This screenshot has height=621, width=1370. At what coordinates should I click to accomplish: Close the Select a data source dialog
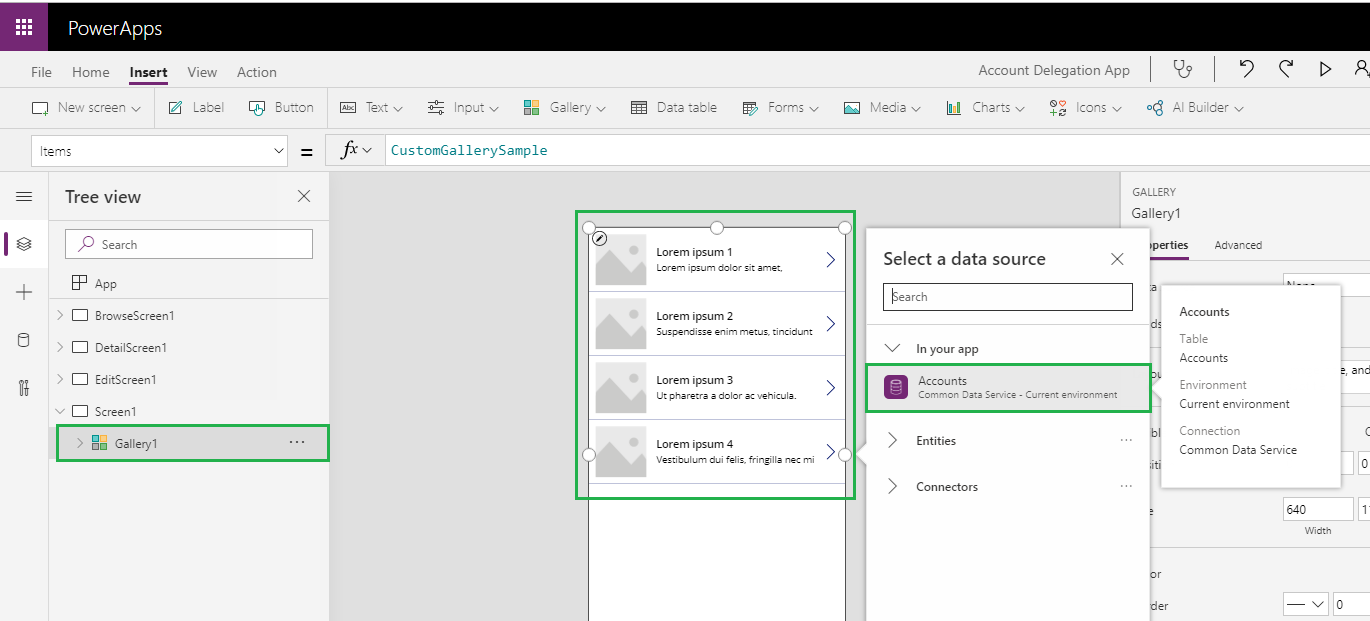coord(1117,259)
